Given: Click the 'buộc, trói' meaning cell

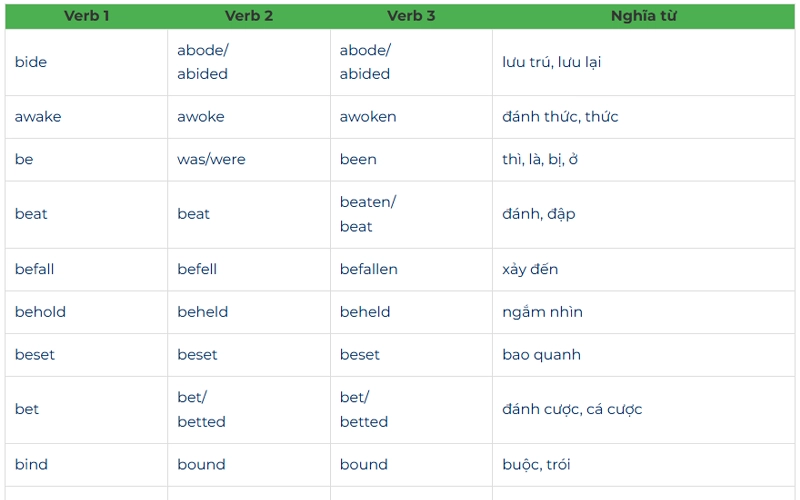Looking at the screenshot, I should click(643, 465).
